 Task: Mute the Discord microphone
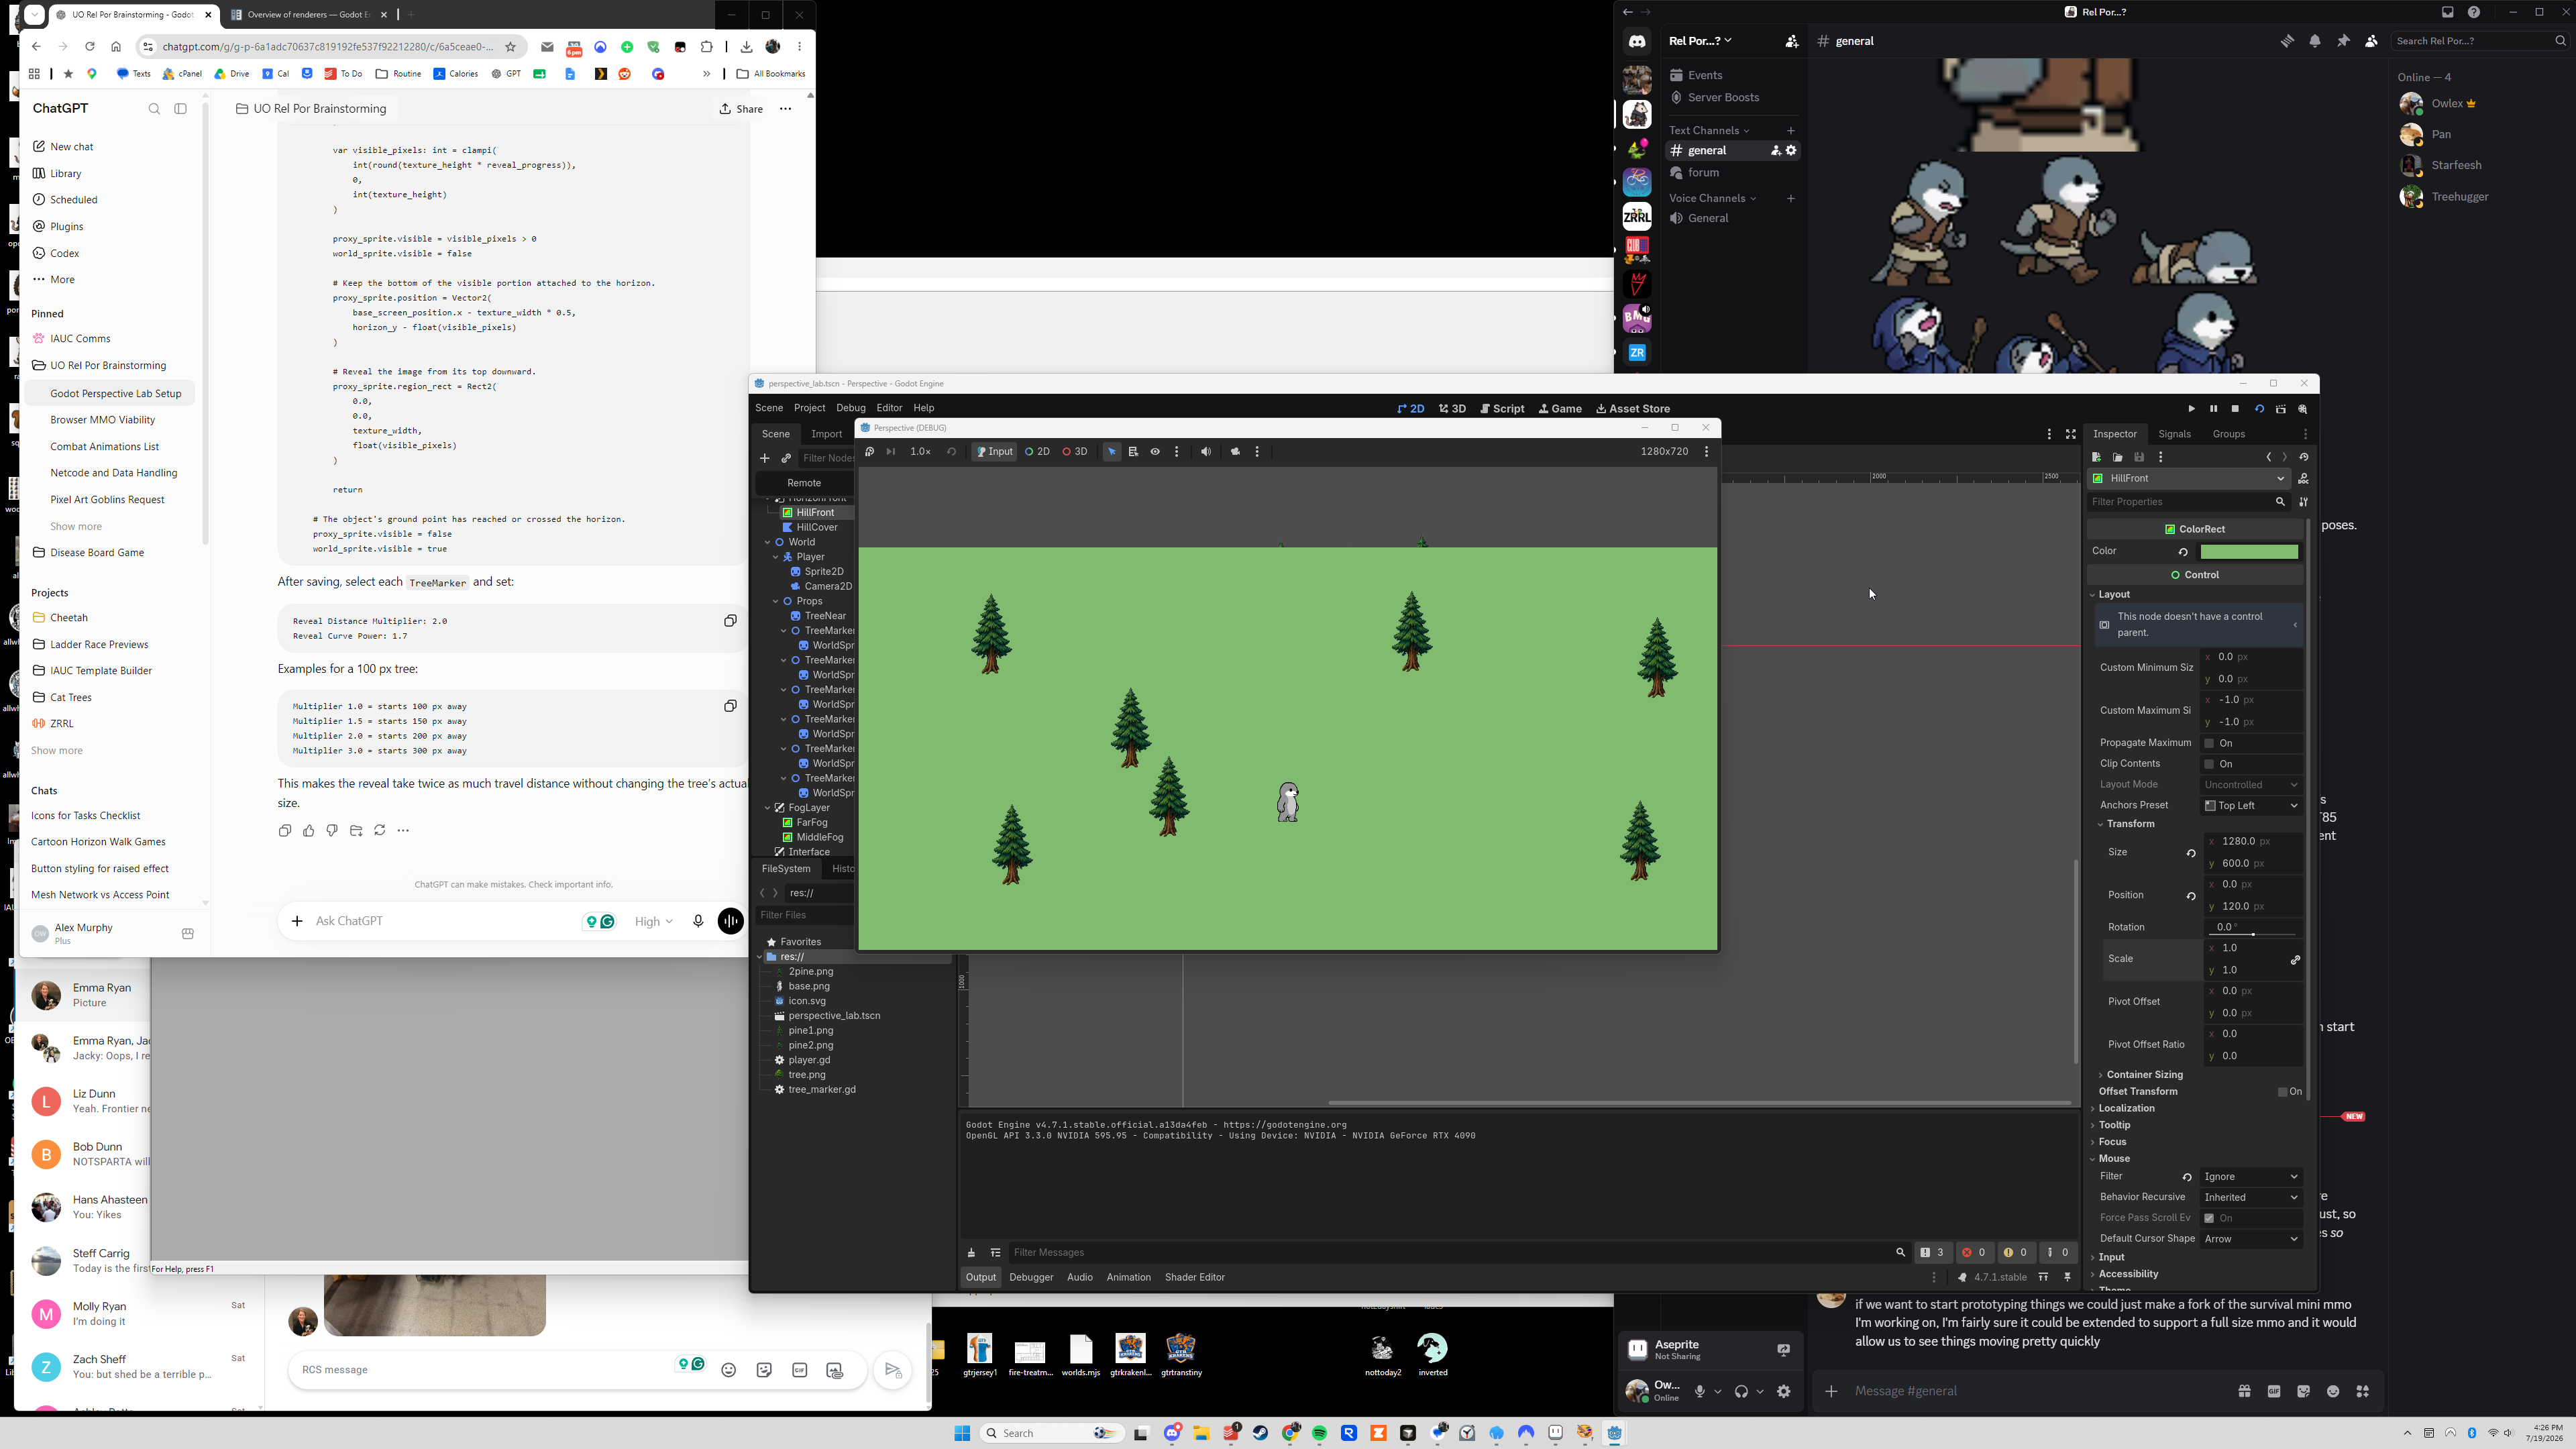click(x=1699, y=1391)
